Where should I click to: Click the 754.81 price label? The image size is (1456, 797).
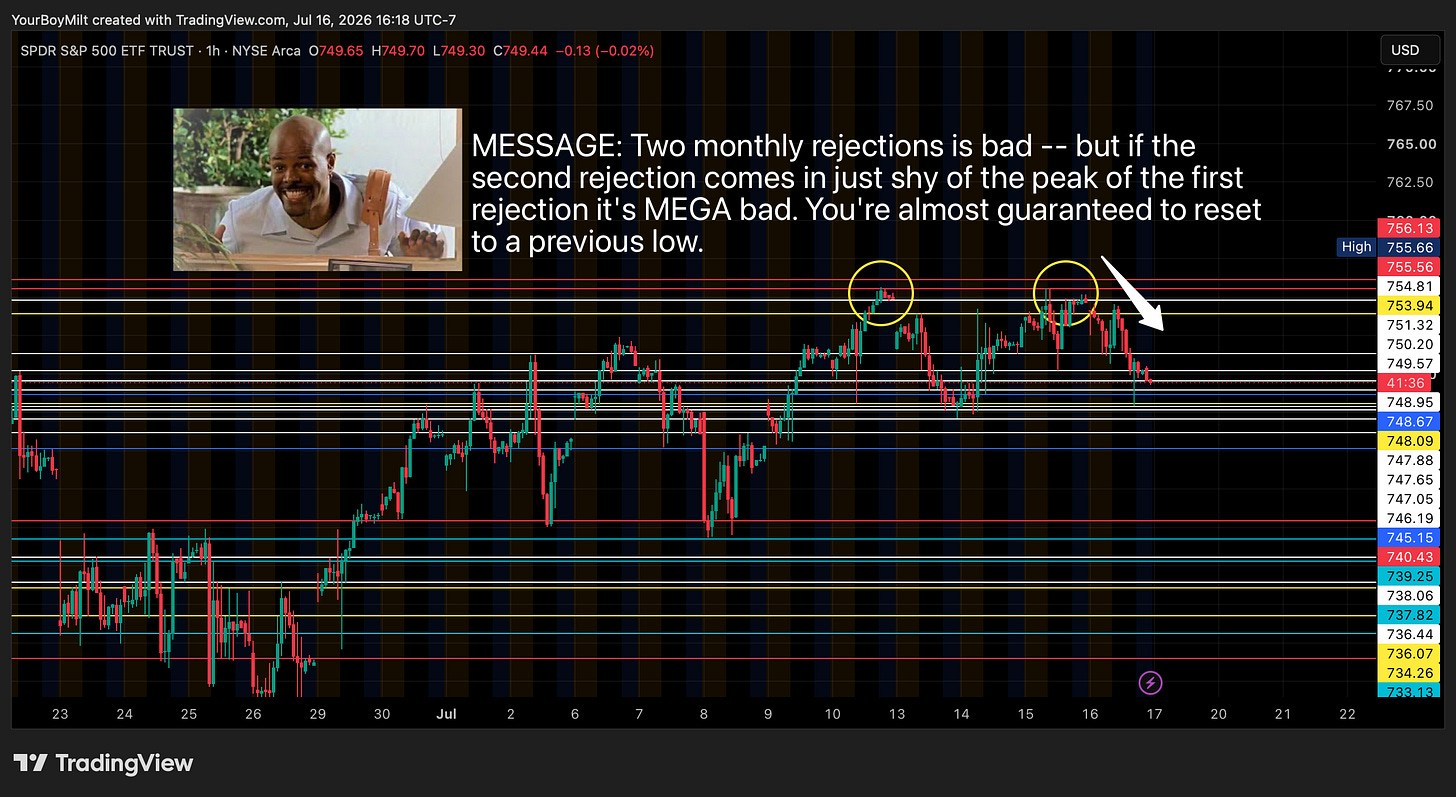[1410, 286]
